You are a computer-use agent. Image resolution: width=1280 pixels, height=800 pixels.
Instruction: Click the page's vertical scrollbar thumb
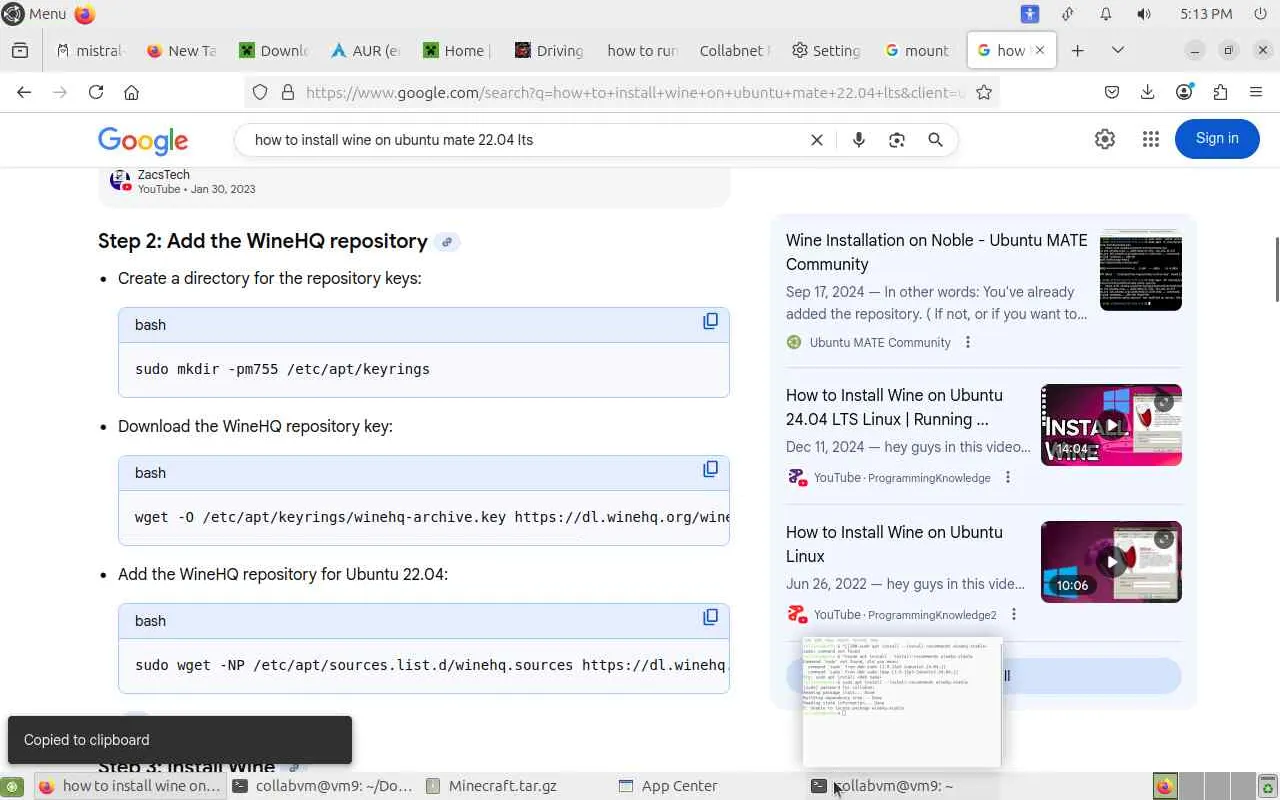coord(1276,269)
